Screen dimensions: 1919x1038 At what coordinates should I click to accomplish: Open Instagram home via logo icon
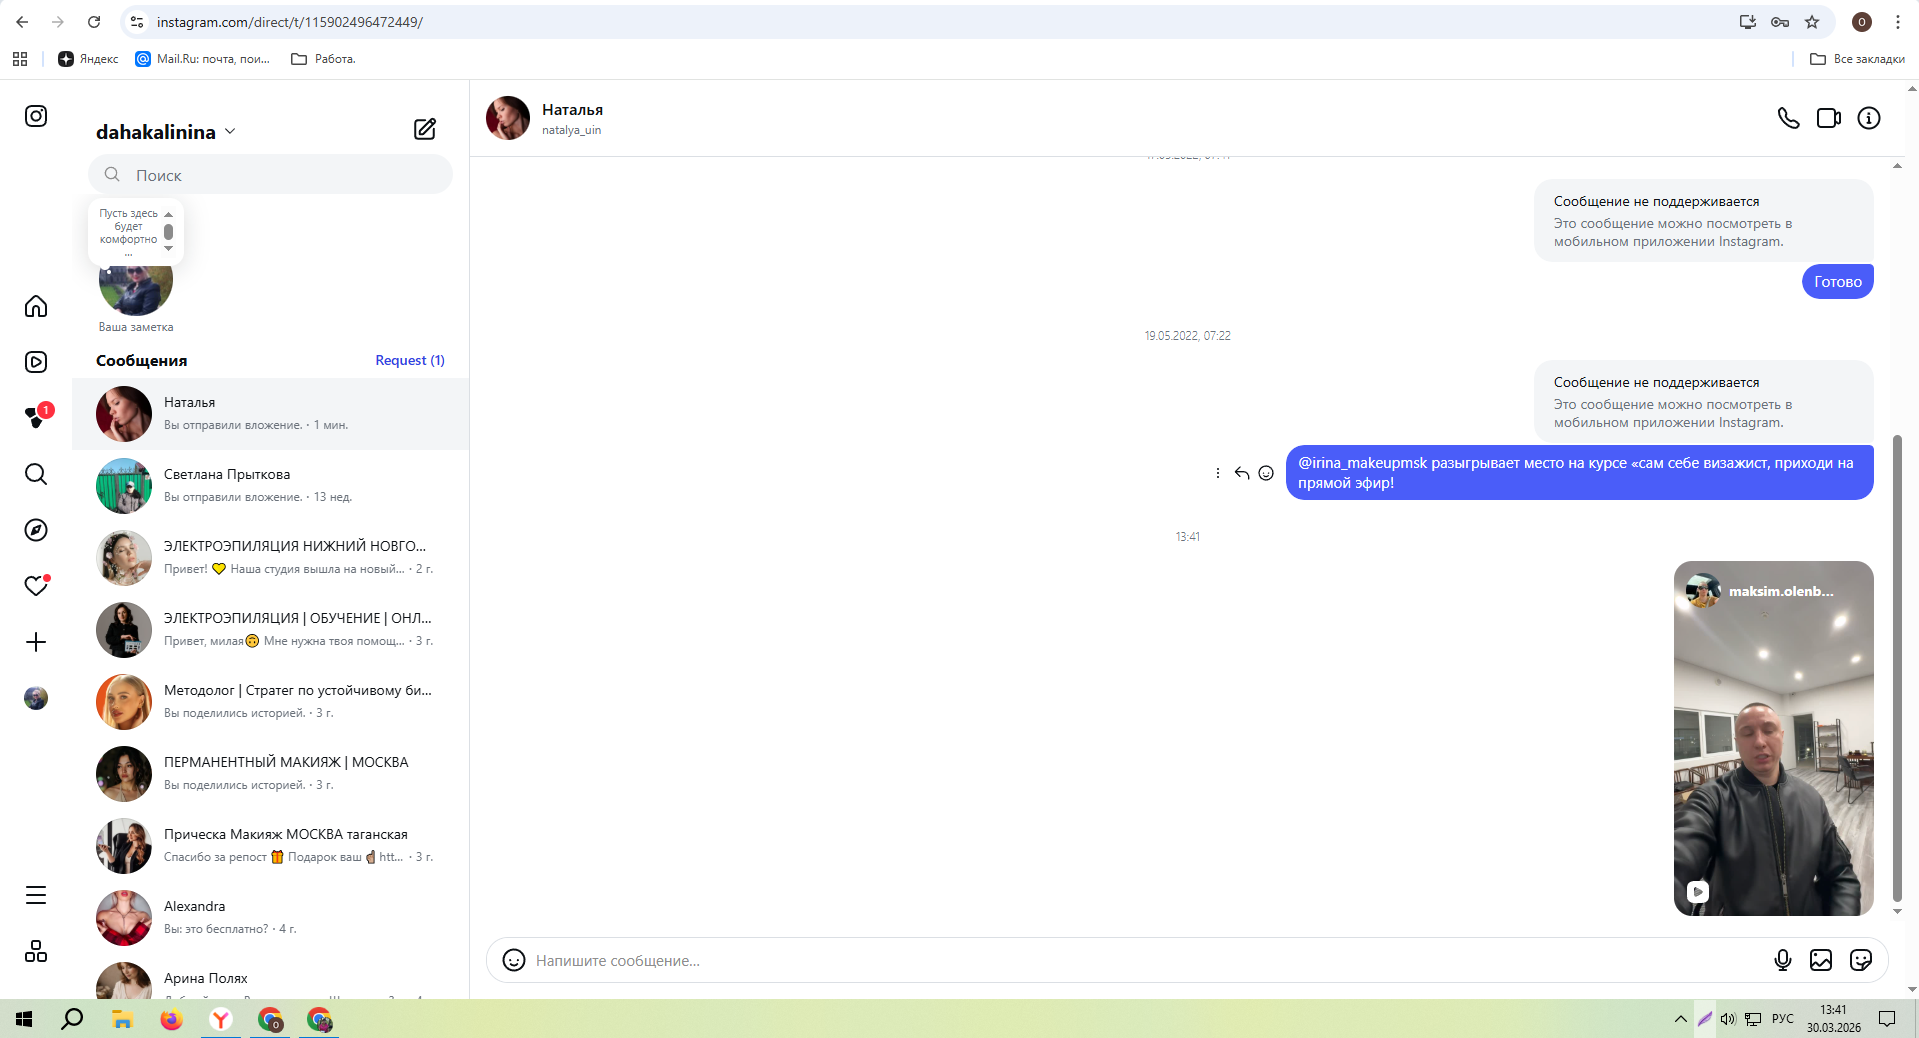36,116
